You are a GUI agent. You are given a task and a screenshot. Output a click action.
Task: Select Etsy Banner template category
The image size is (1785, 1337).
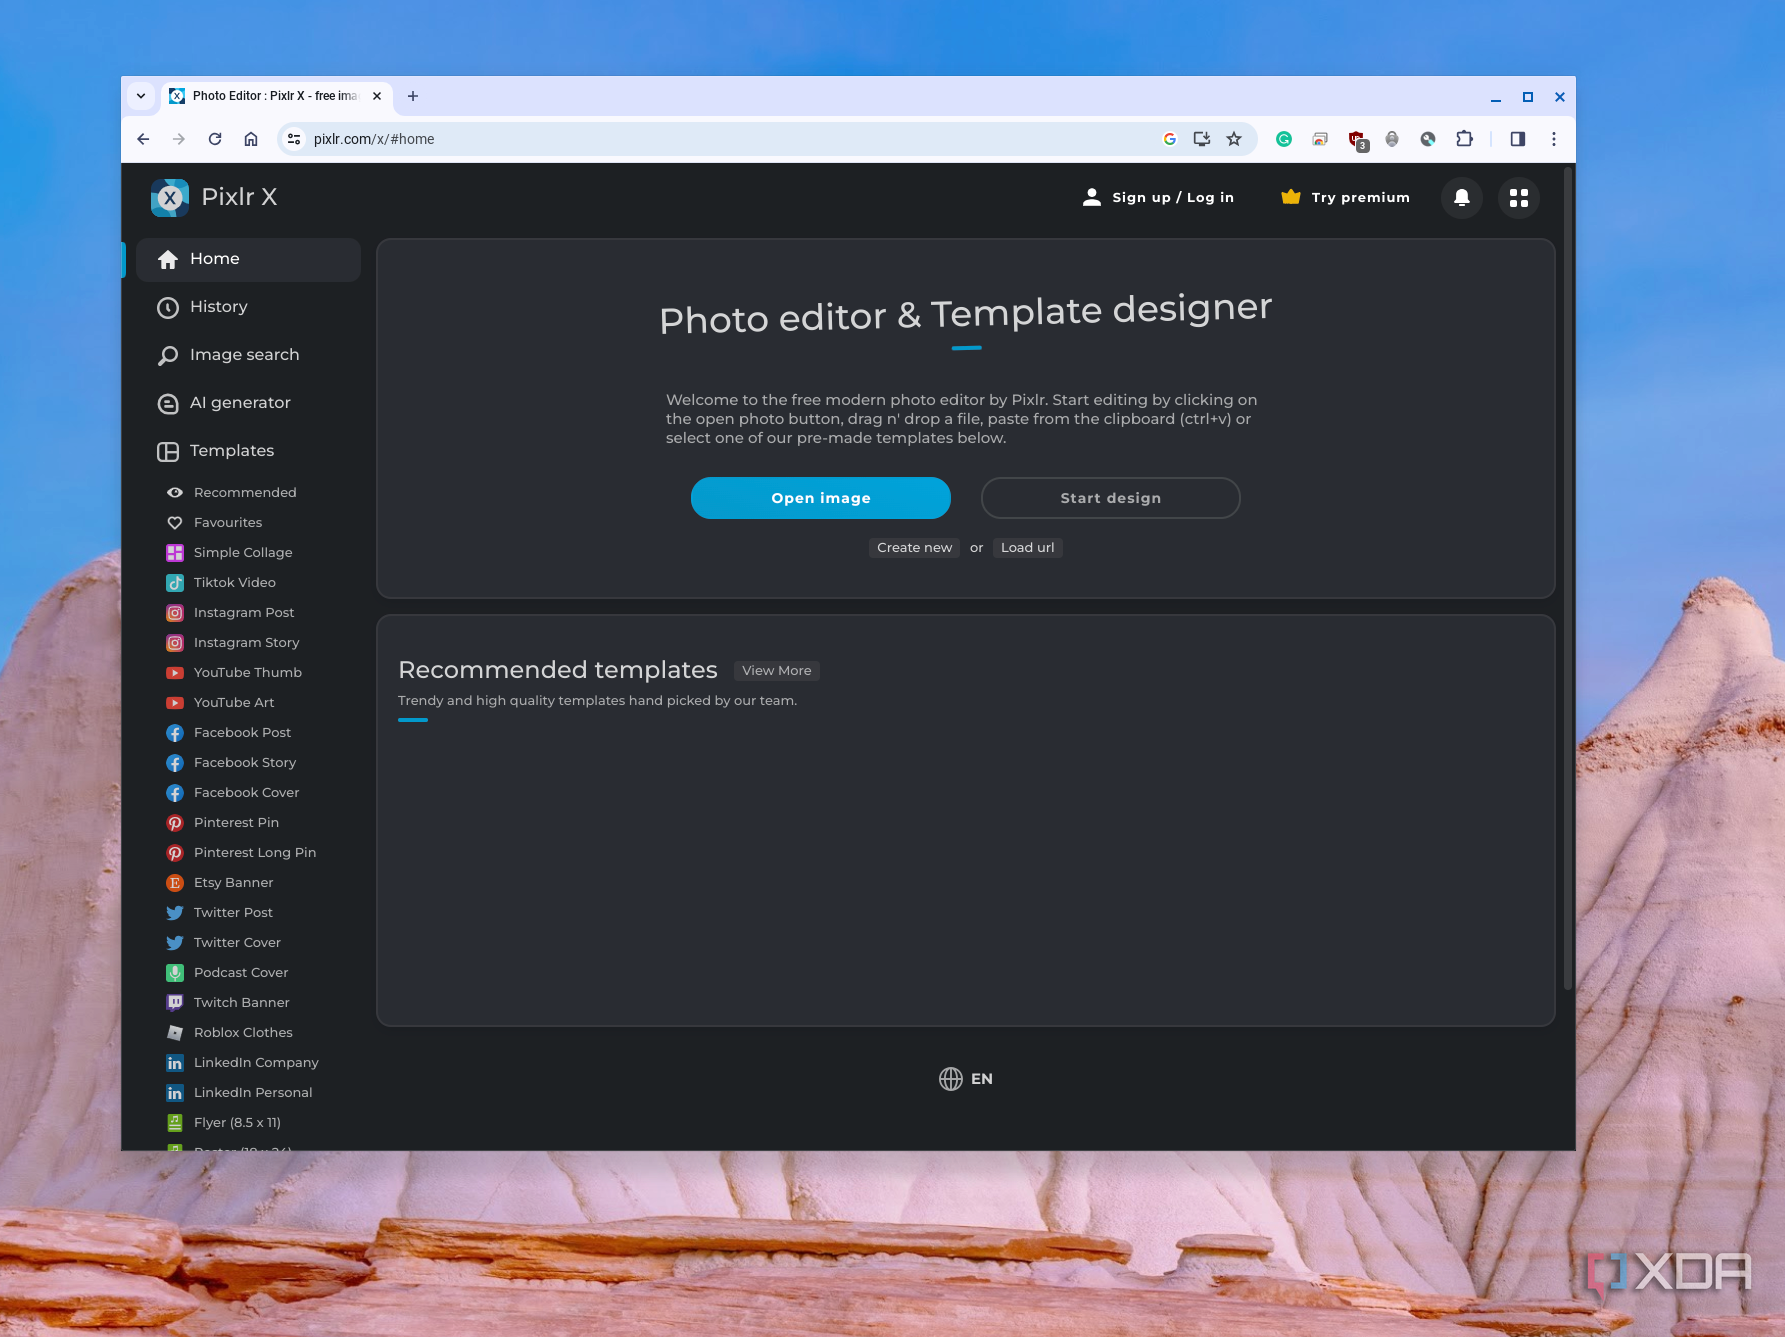click(x=219, y=883)
